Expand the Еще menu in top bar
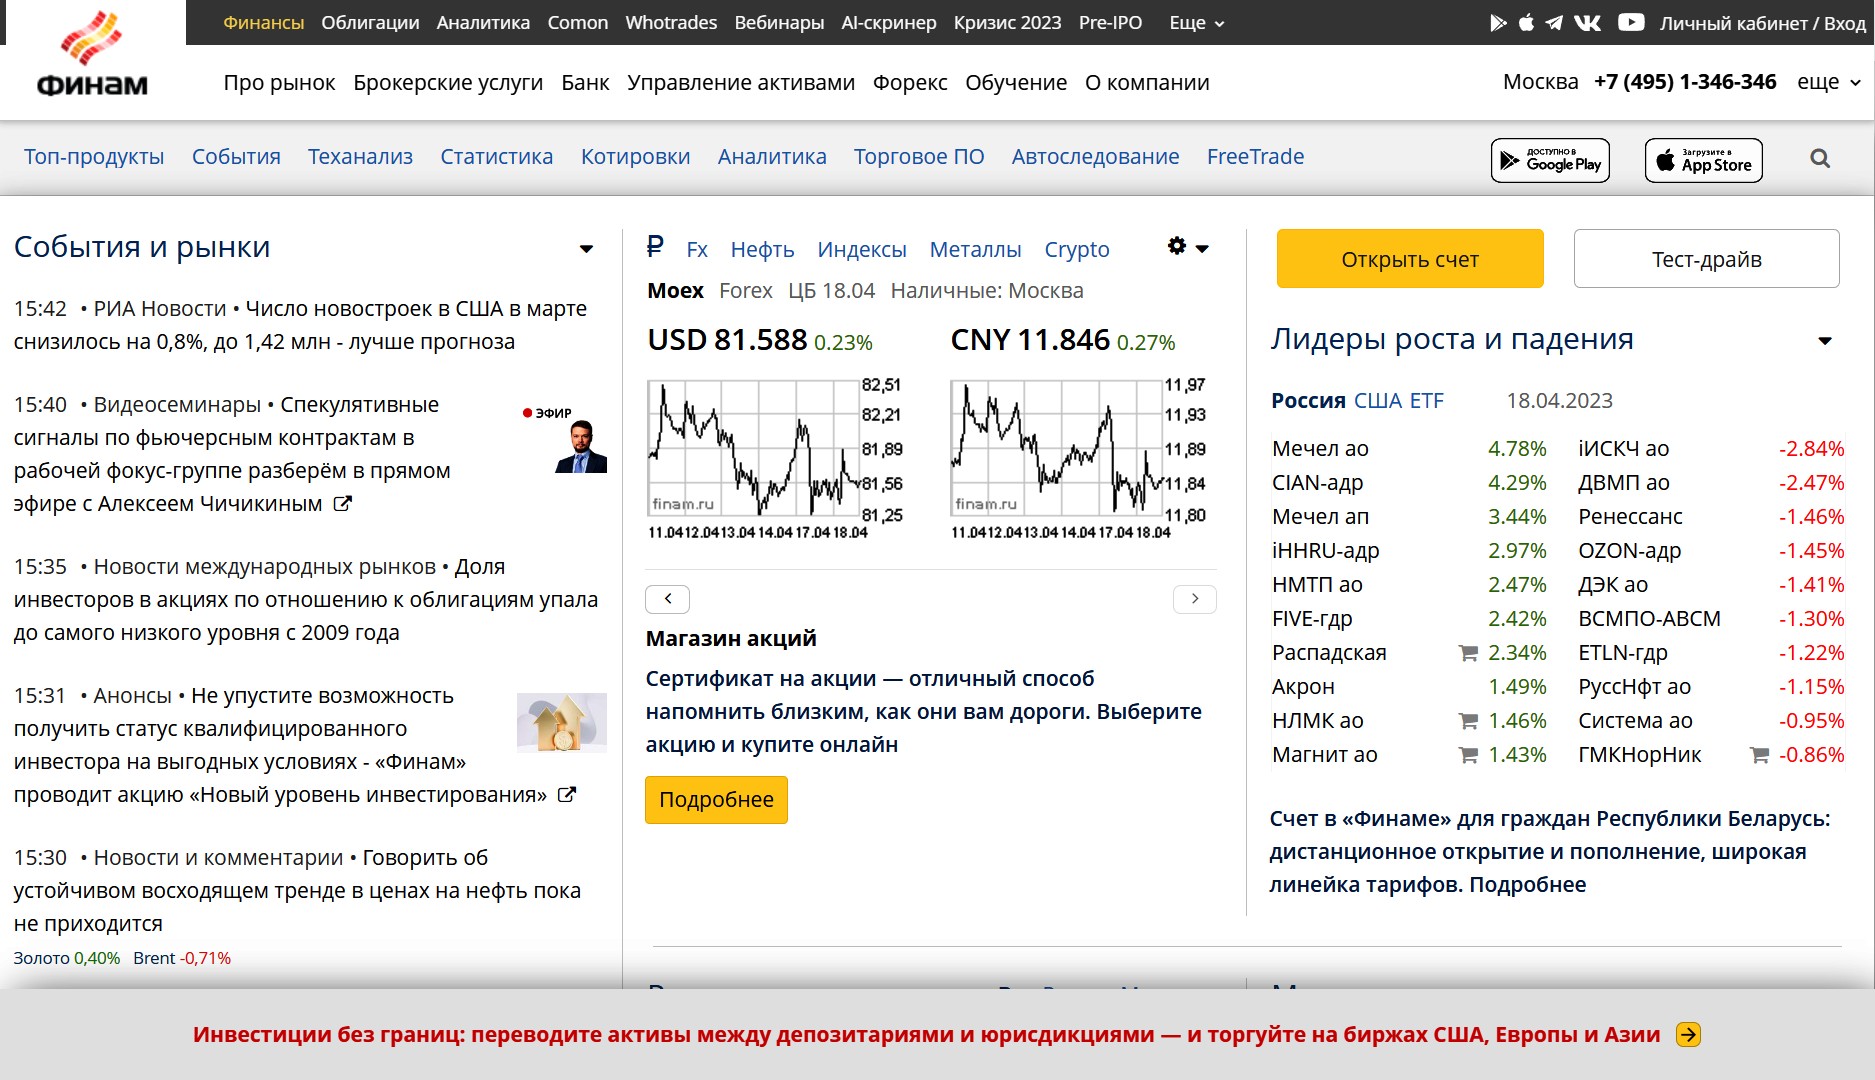 [1196, 22]
